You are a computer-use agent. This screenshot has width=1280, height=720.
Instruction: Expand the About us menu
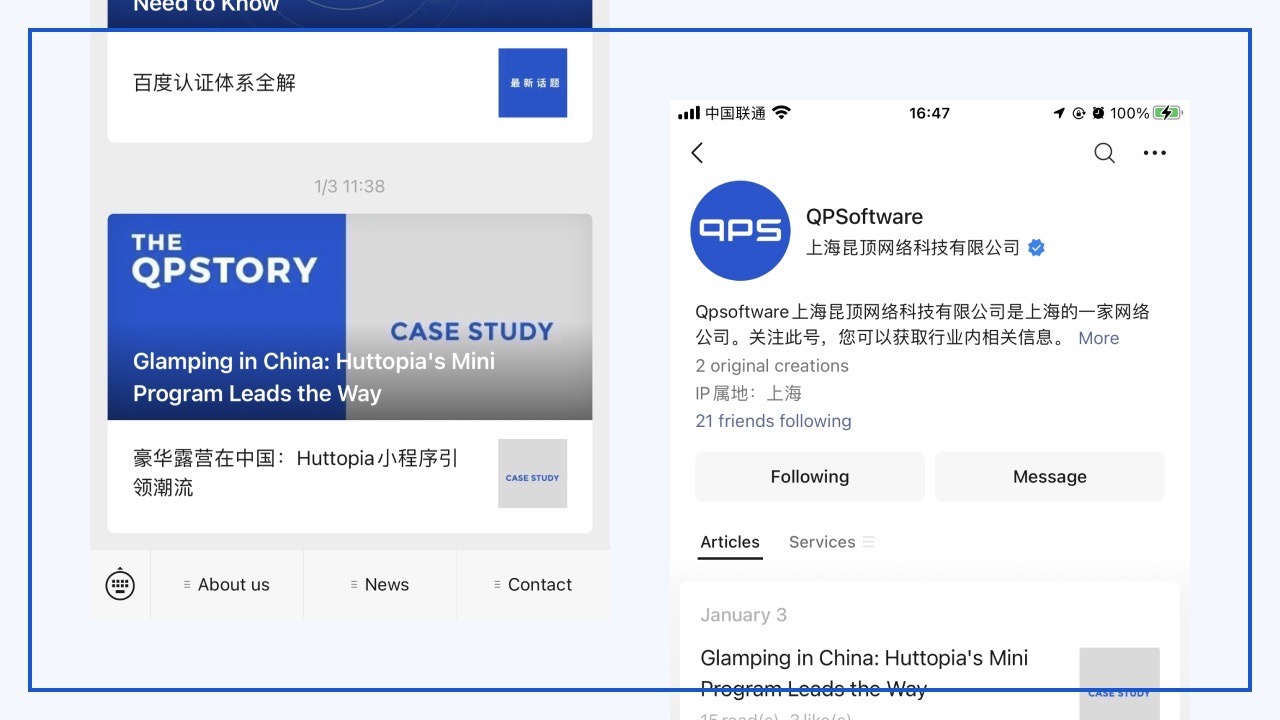227,585
